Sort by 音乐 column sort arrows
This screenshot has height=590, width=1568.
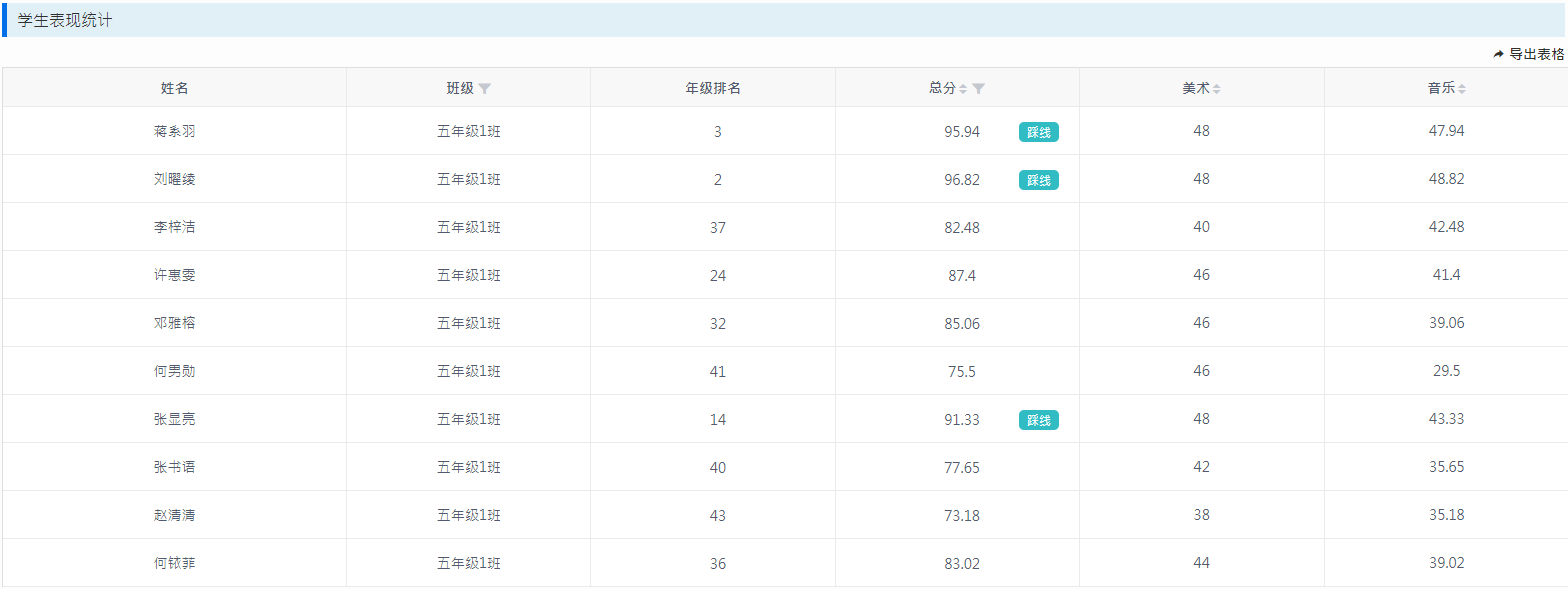coord(1462,89)
